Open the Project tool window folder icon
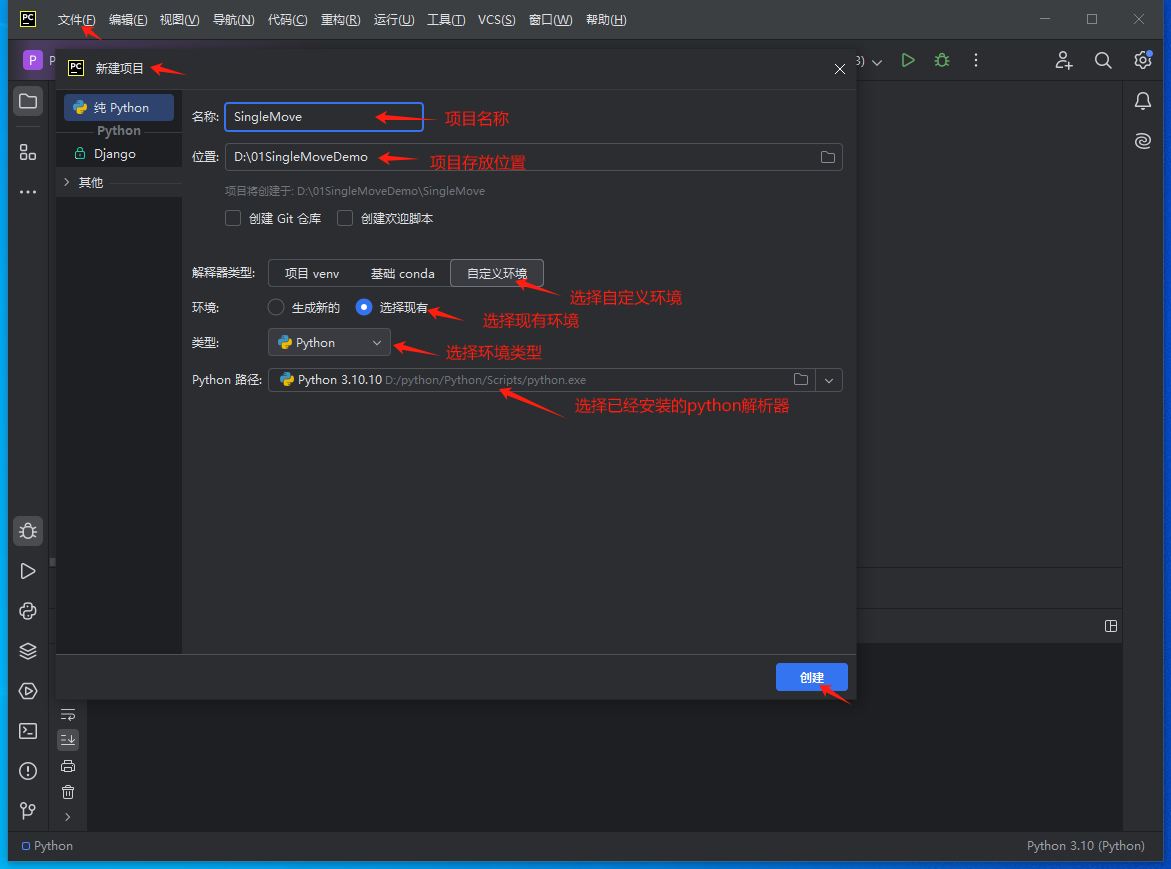Viewport: 1171px width, 869px height. tap(28, 101)
